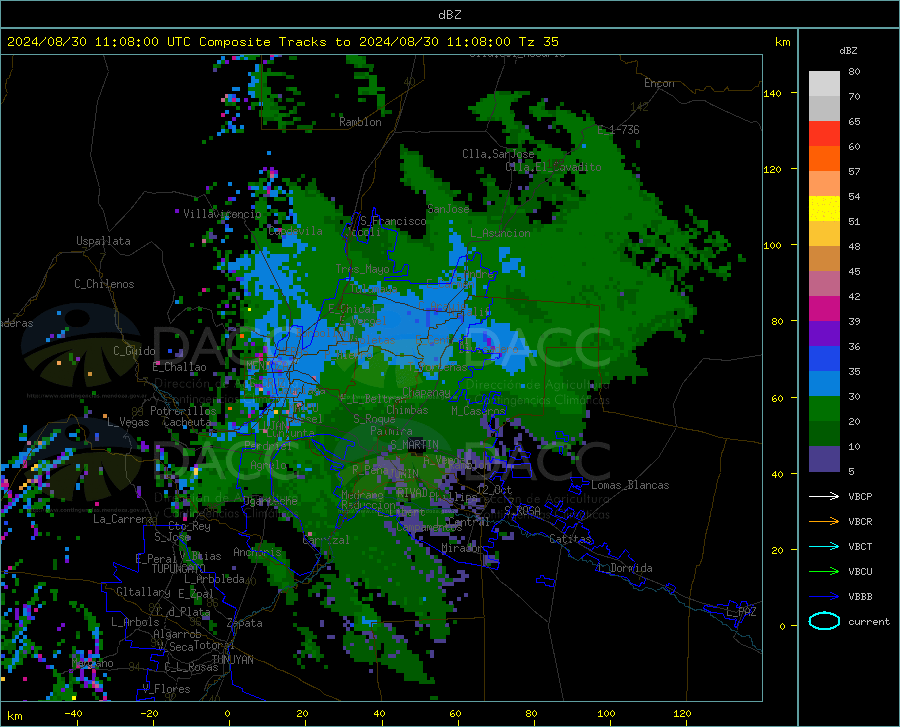The width and height of the screenshot is (900, 727).
Task: Click the 'Encon' map label
Action: coord(659,83)
